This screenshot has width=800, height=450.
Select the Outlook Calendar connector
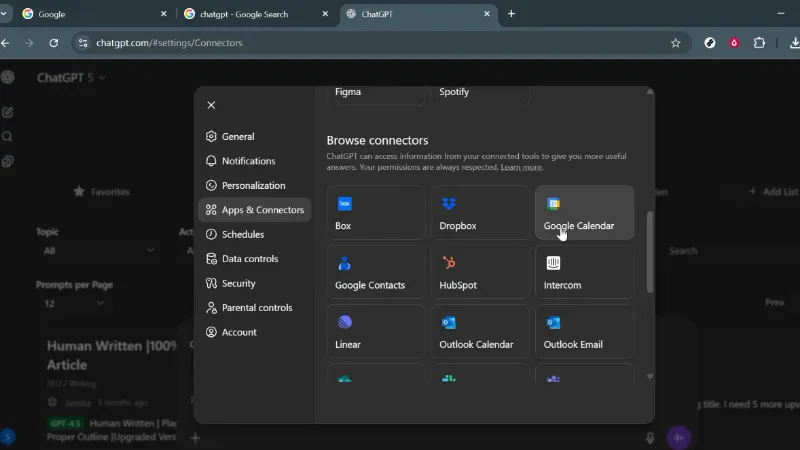[479, 331]
